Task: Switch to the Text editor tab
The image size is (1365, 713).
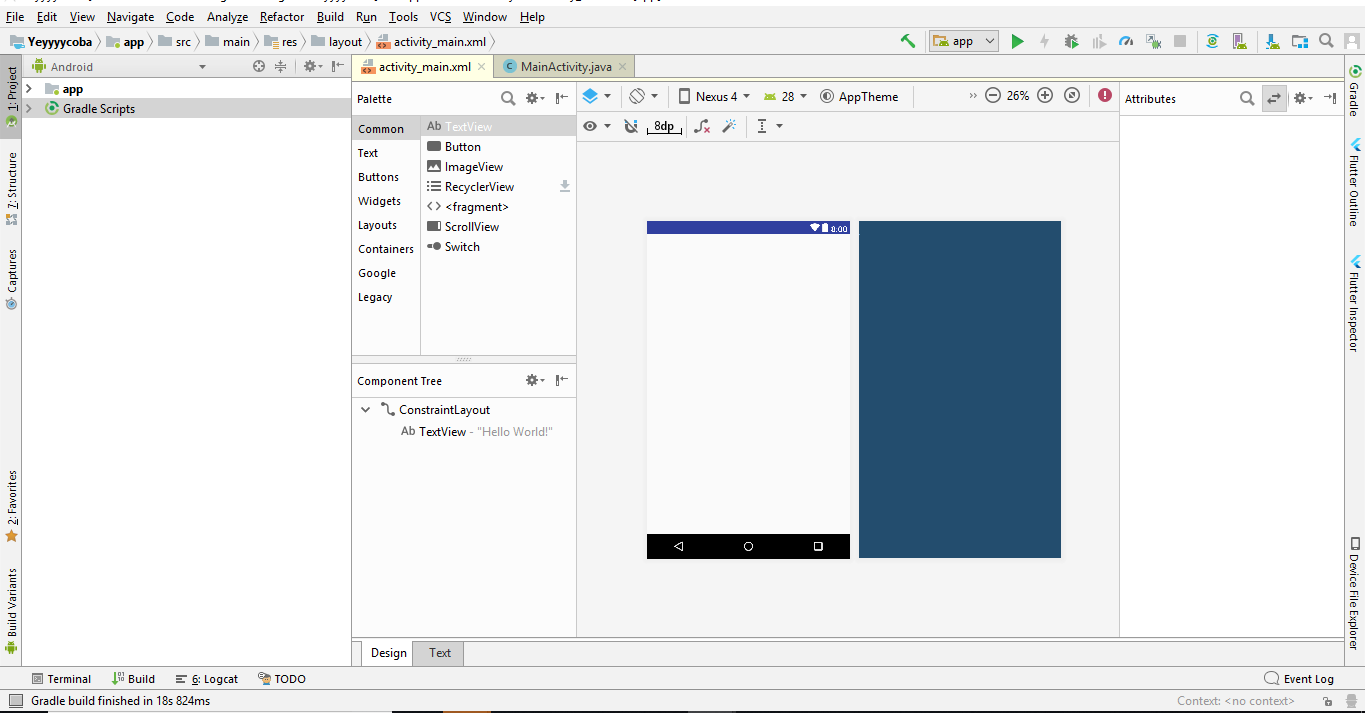Action: coord(440,653)
